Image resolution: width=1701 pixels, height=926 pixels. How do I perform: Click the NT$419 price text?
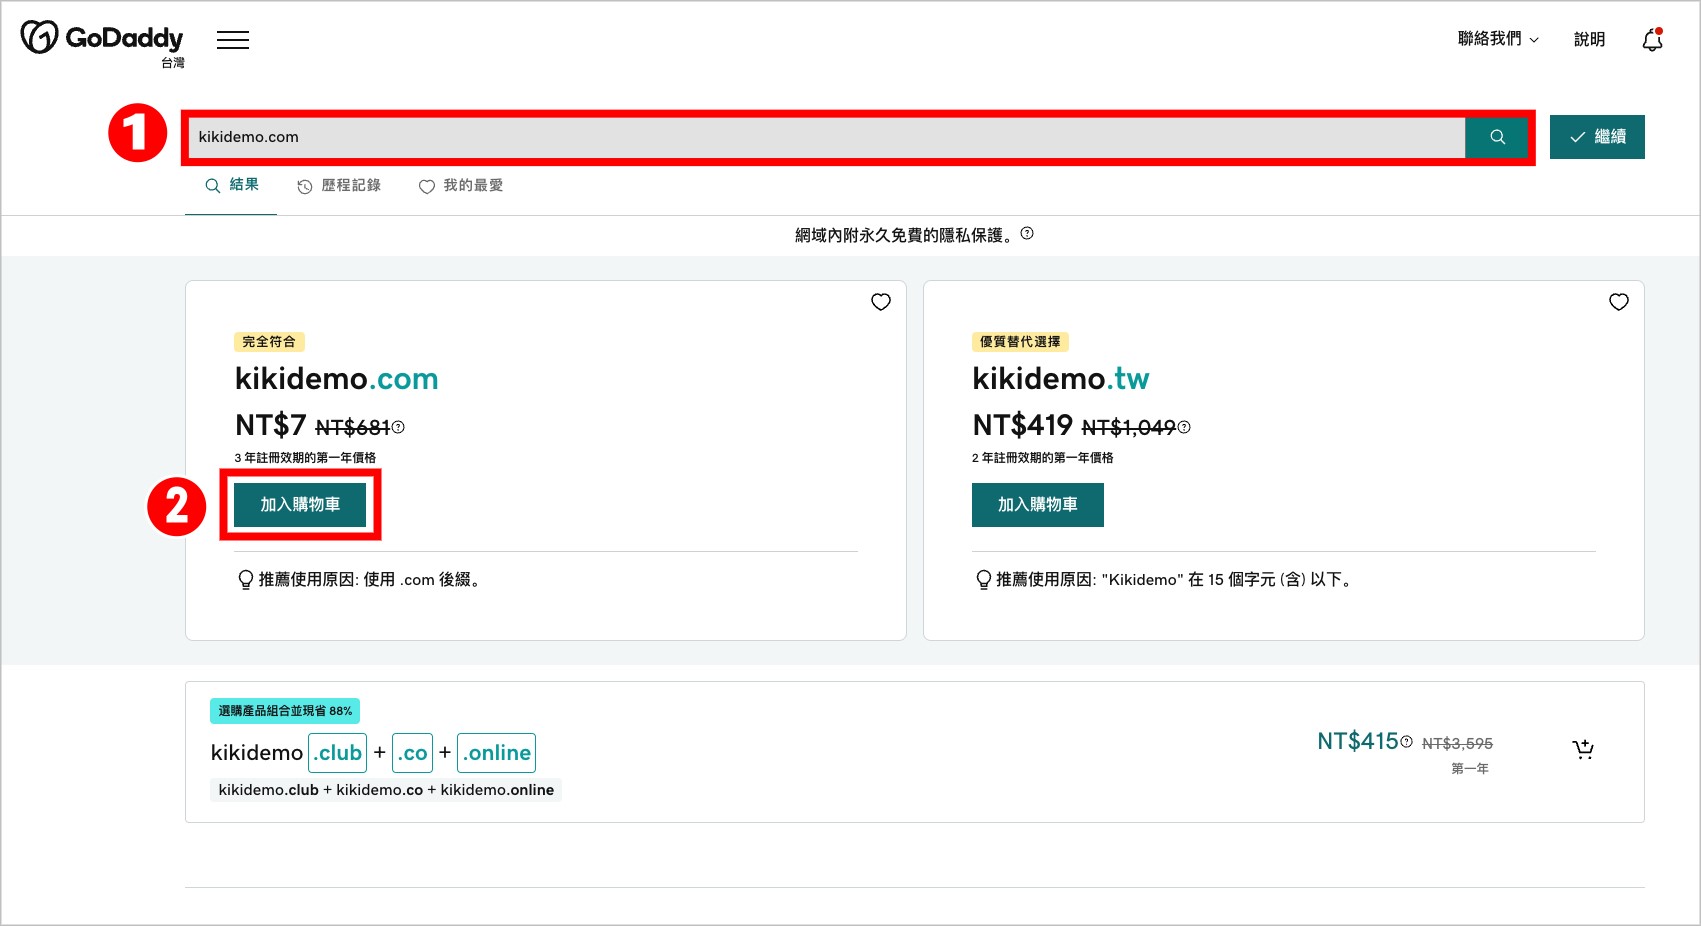pos(1023,425)
